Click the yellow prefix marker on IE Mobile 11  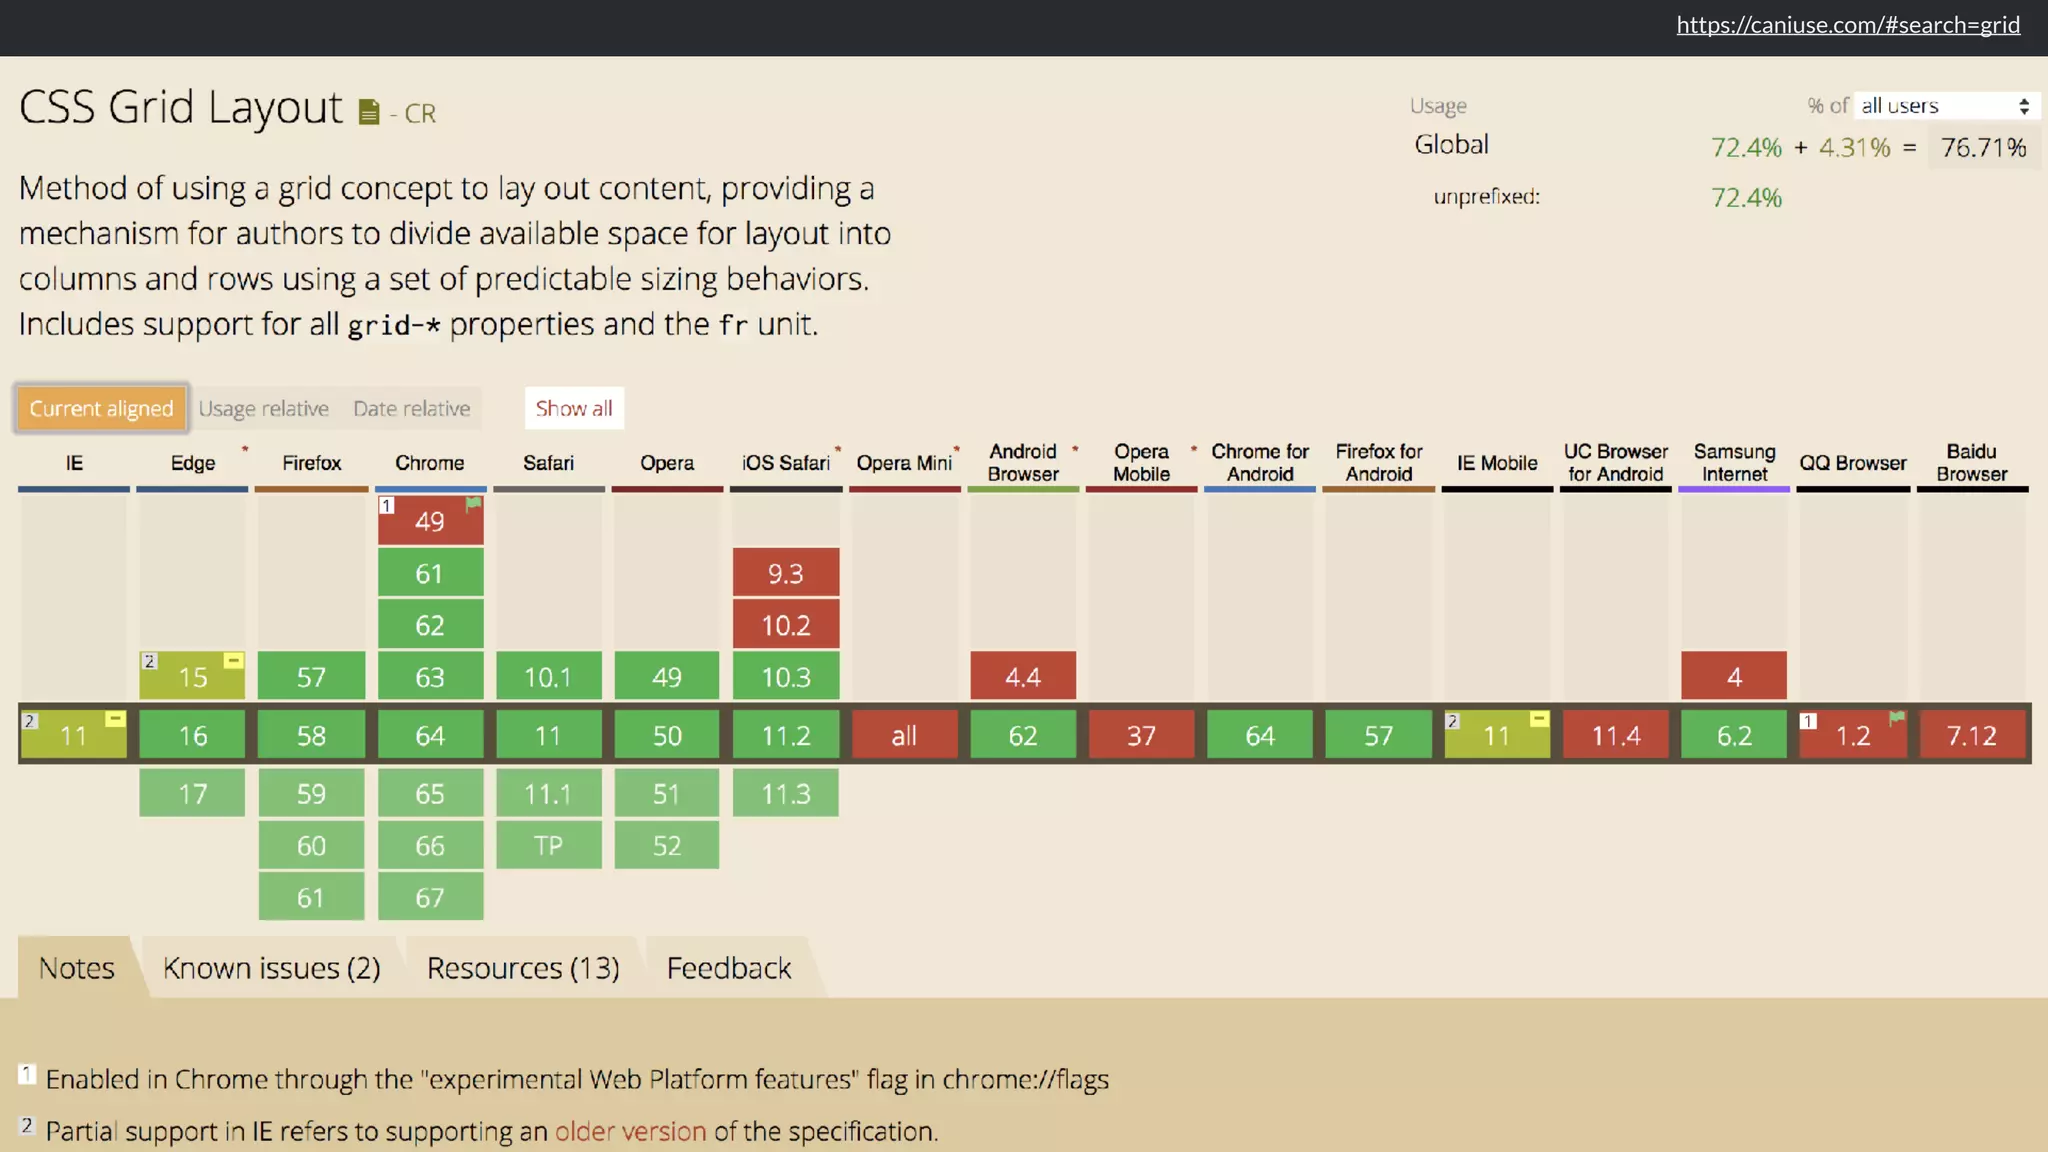coord(1539,718)
